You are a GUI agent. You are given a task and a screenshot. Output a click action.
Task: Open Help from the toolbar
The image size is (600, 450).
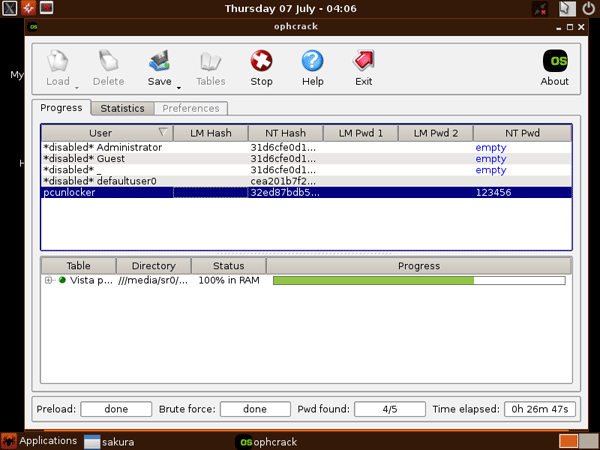[313, 64]
